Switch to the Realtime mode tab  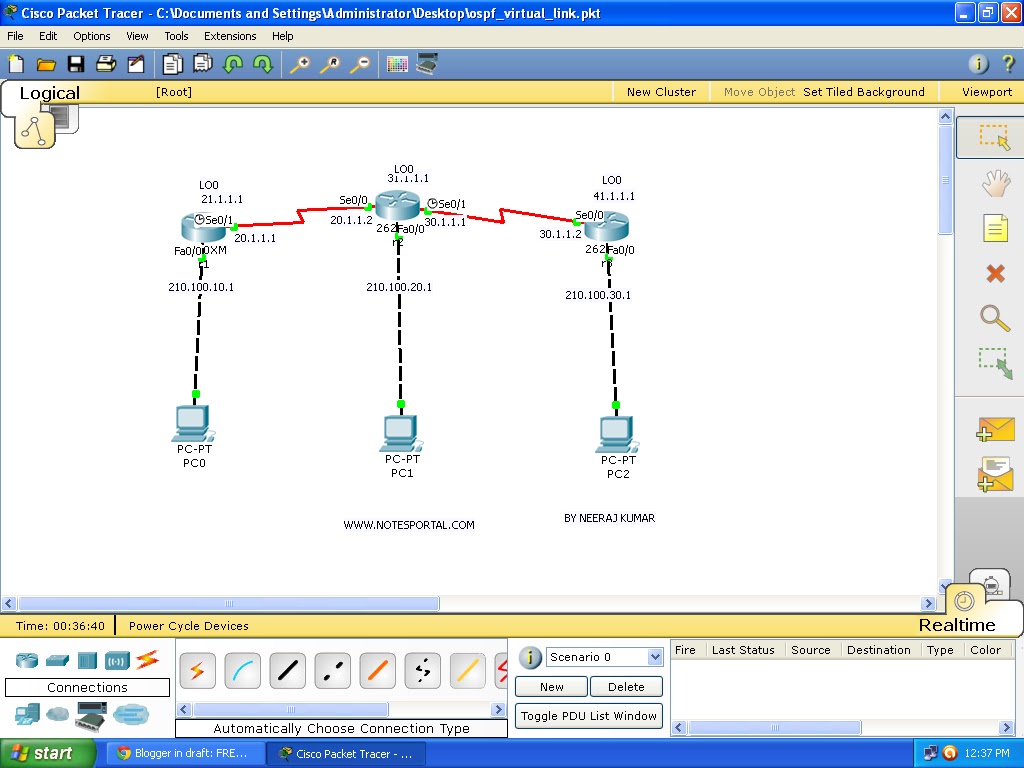coord(957,625)
